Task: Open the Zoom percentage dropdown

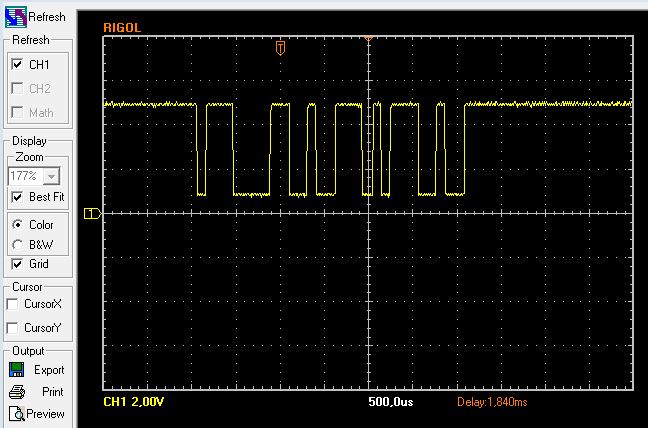Action: coord(52,176)
